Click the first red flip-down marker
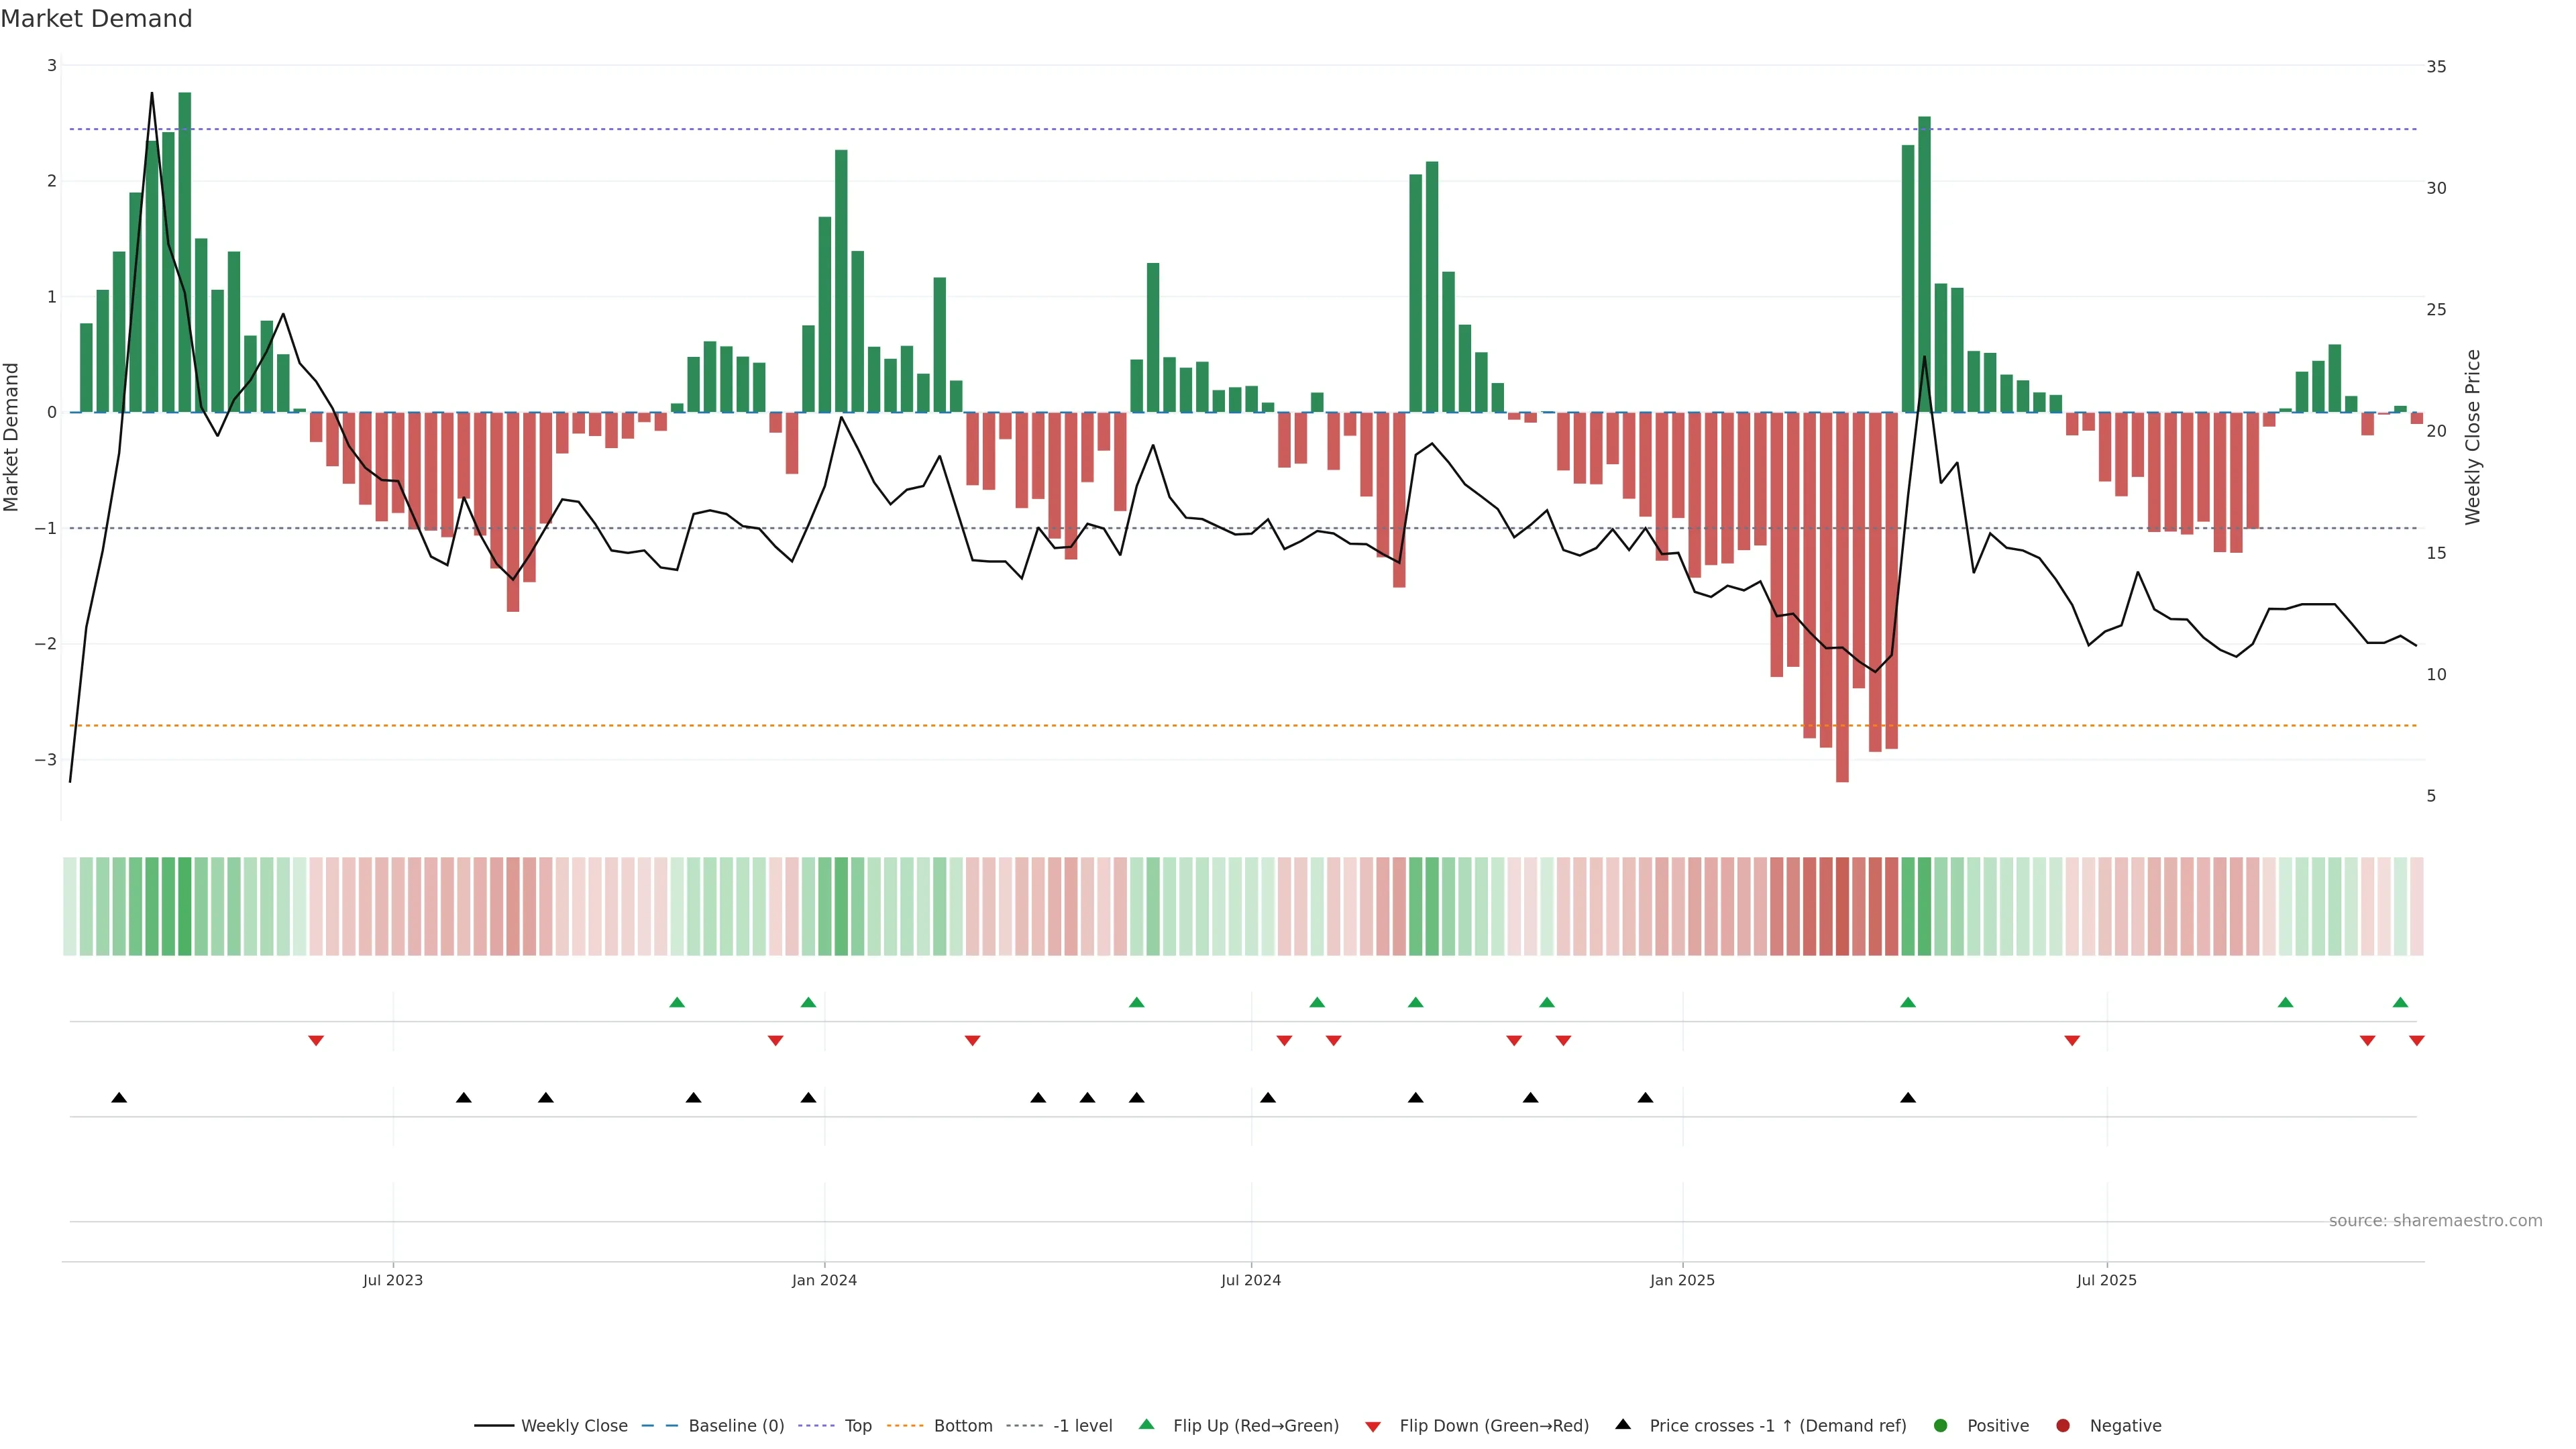The height and width of the screenshot is (1449, 2576). (x=316, y=1041)
